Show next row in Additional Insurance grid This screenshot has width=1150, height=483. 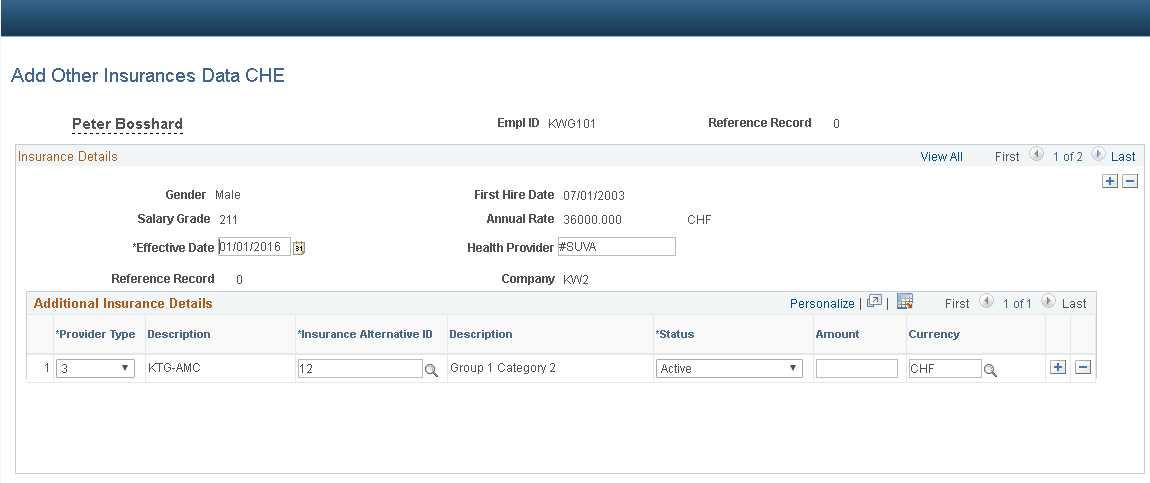[1048, 302]
